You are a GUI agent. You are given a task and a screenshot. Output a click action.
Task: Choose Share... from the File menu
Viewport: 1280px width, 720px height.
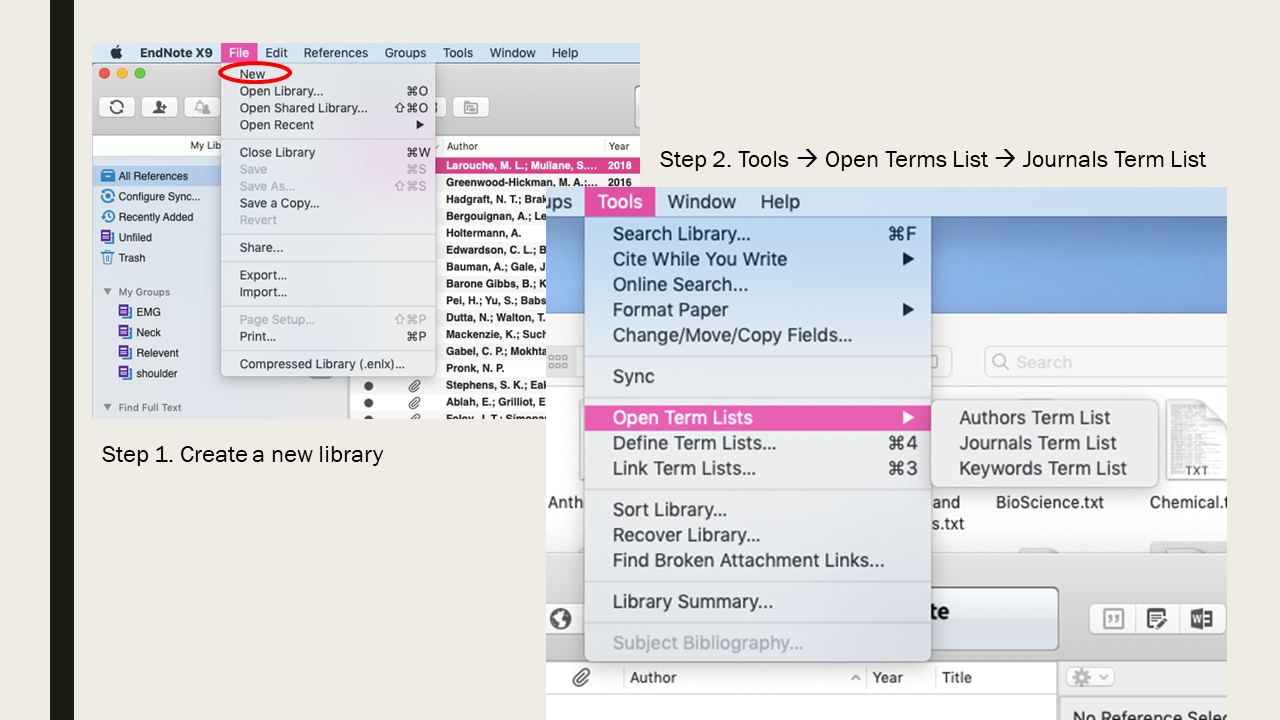pyautogui.click(x=328, y=247)
